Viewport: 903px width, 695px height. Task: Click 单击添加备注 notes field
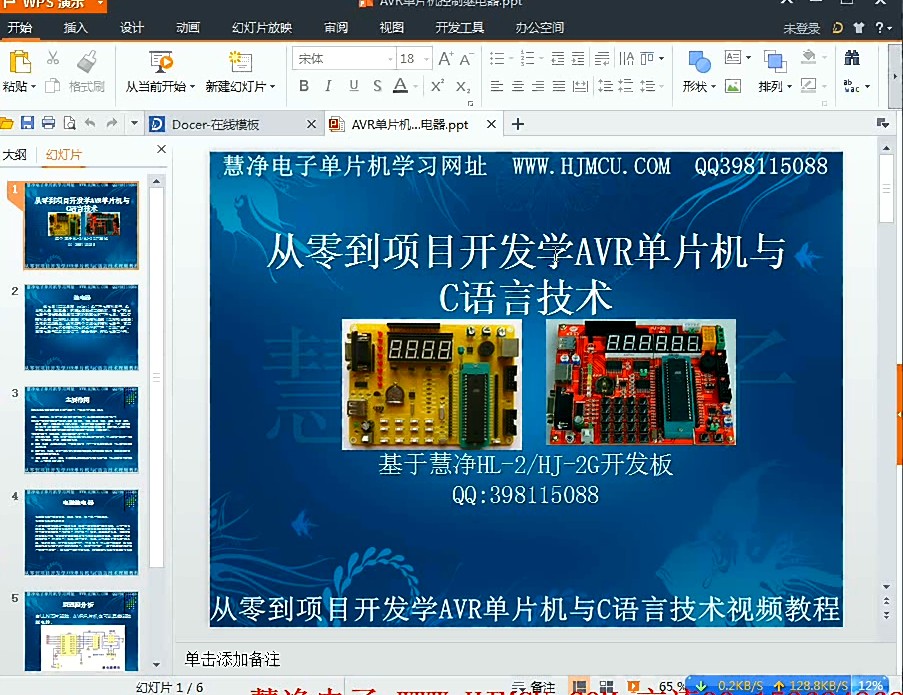coord(233,659)
